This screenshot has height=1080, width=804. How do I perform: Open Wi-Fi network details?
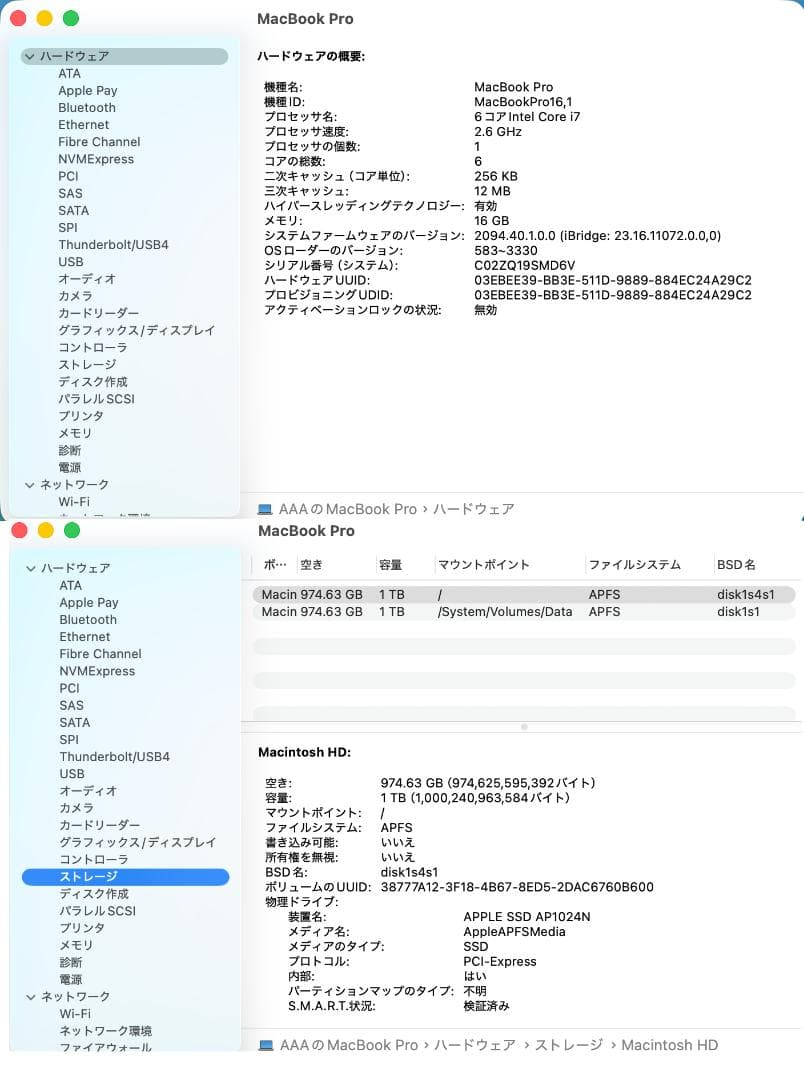pyautogui.click(x=69, y=501)
